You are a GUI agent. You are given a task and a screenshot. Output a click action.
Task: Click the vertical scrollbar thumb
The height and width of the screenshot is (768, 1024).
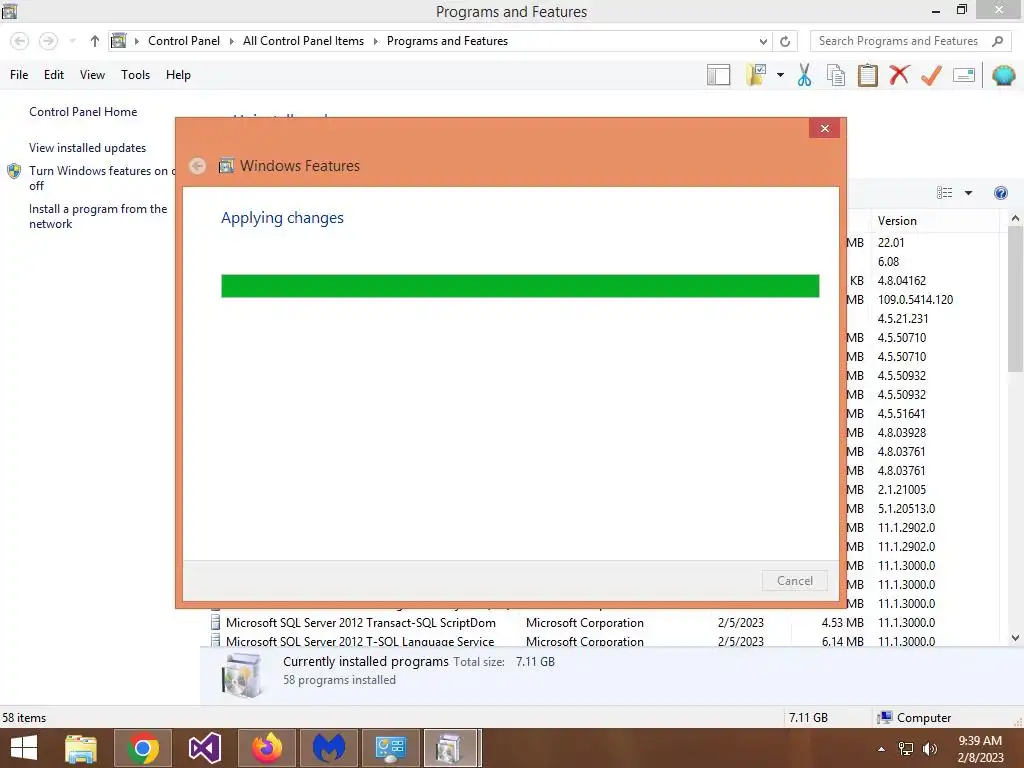(x=1015, y=299)
